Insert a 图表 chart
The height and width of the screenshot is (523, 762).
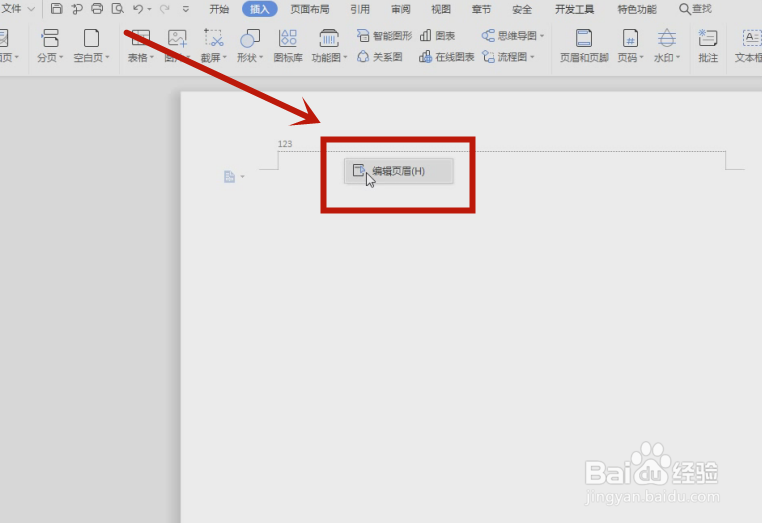[437, 35]
